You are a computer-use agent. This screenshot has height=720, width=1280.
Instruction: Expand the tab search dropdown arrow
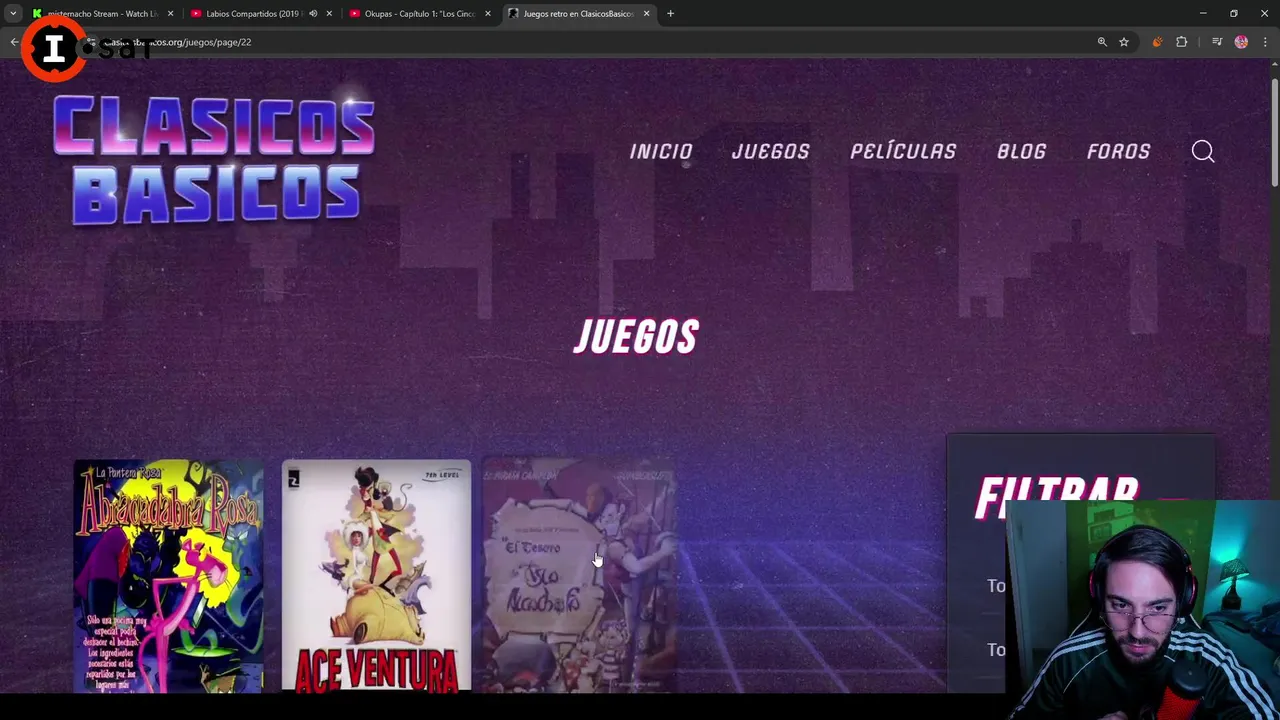click(x=13, y=14)
